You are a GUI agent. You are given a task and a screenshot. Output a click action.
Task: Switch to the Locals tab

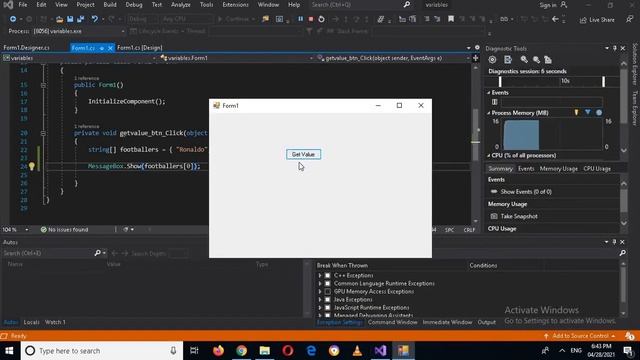coord(31,322)
